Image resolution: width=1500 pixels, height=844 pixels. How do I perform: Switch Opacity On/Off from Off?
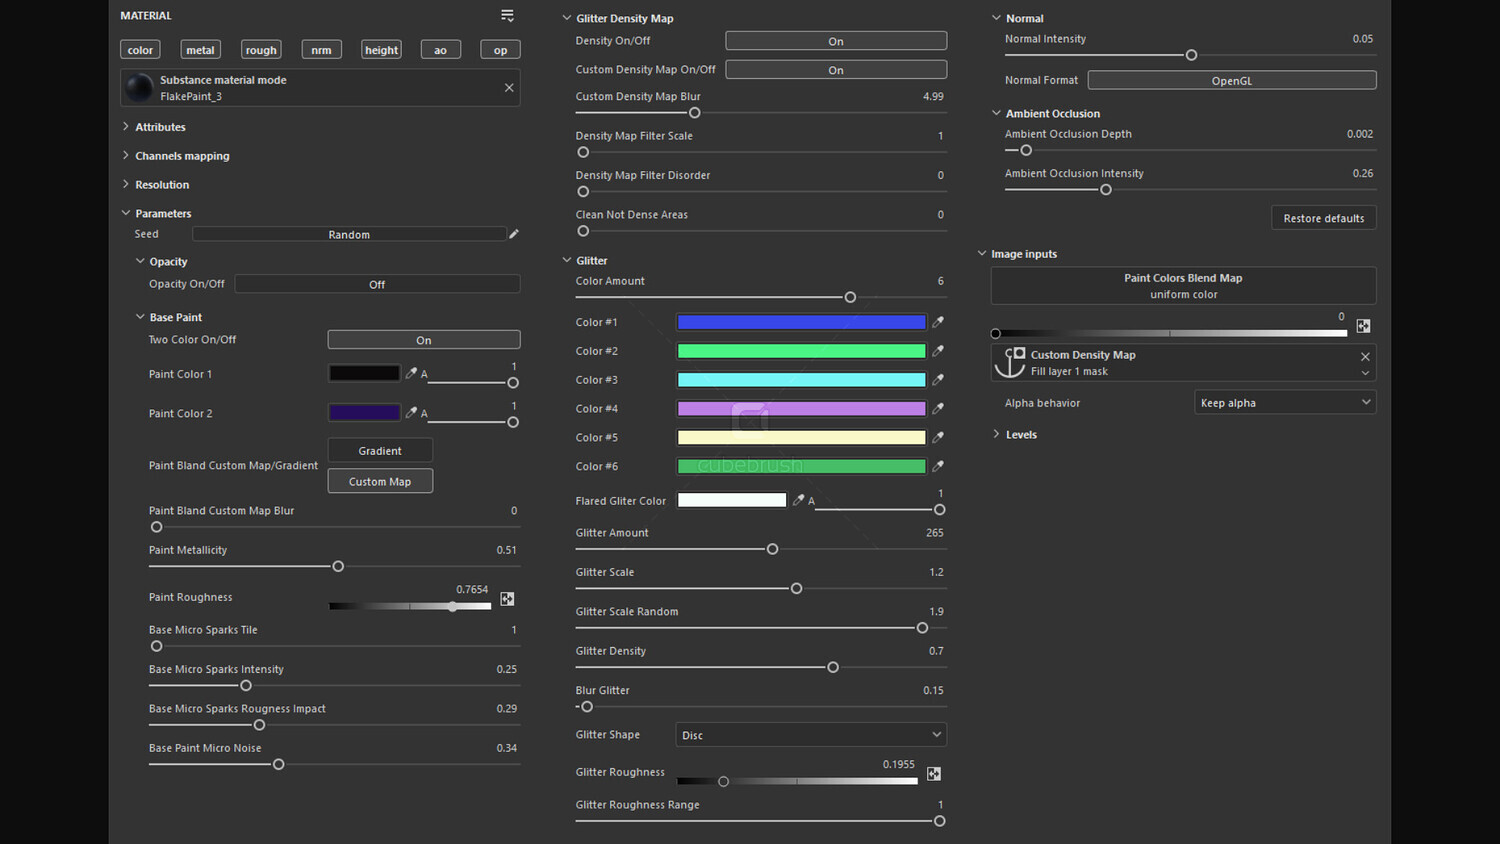[x=377, y=284]
